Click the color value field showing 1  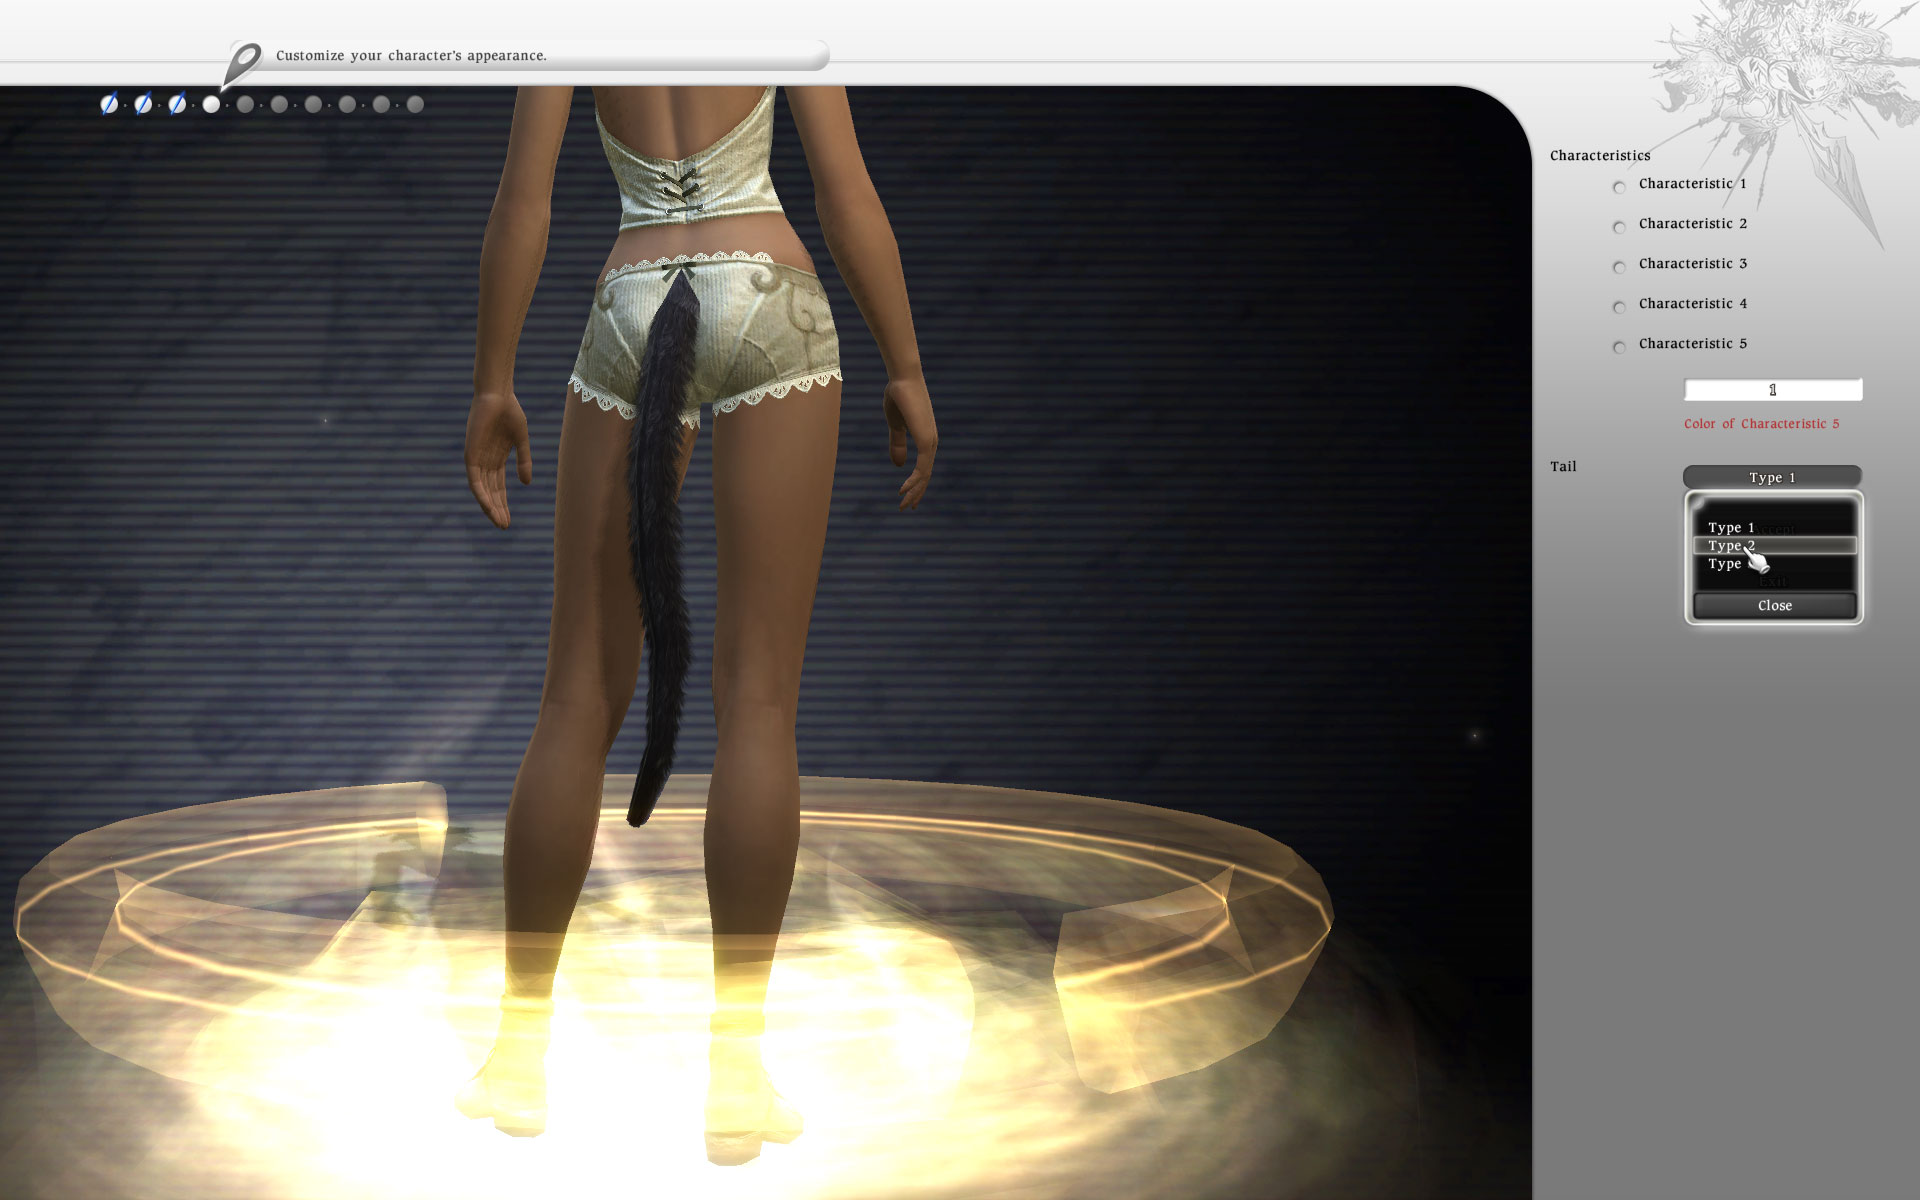[1773, 389]
